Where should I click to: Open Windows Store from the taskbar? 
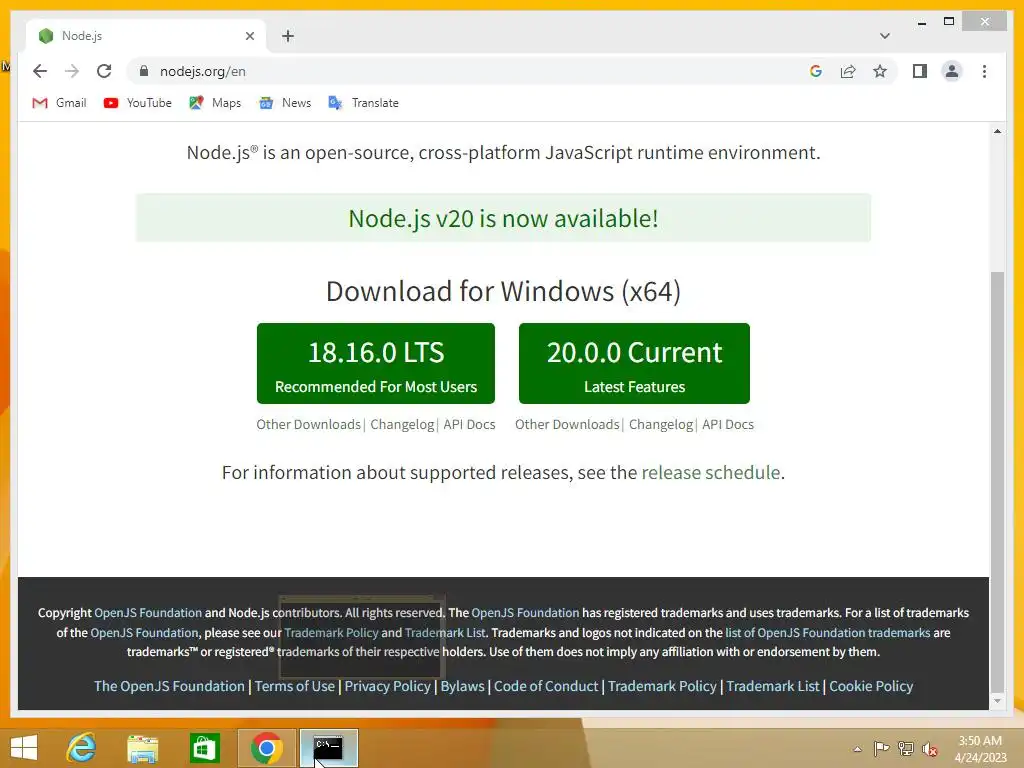coord(204,748)
